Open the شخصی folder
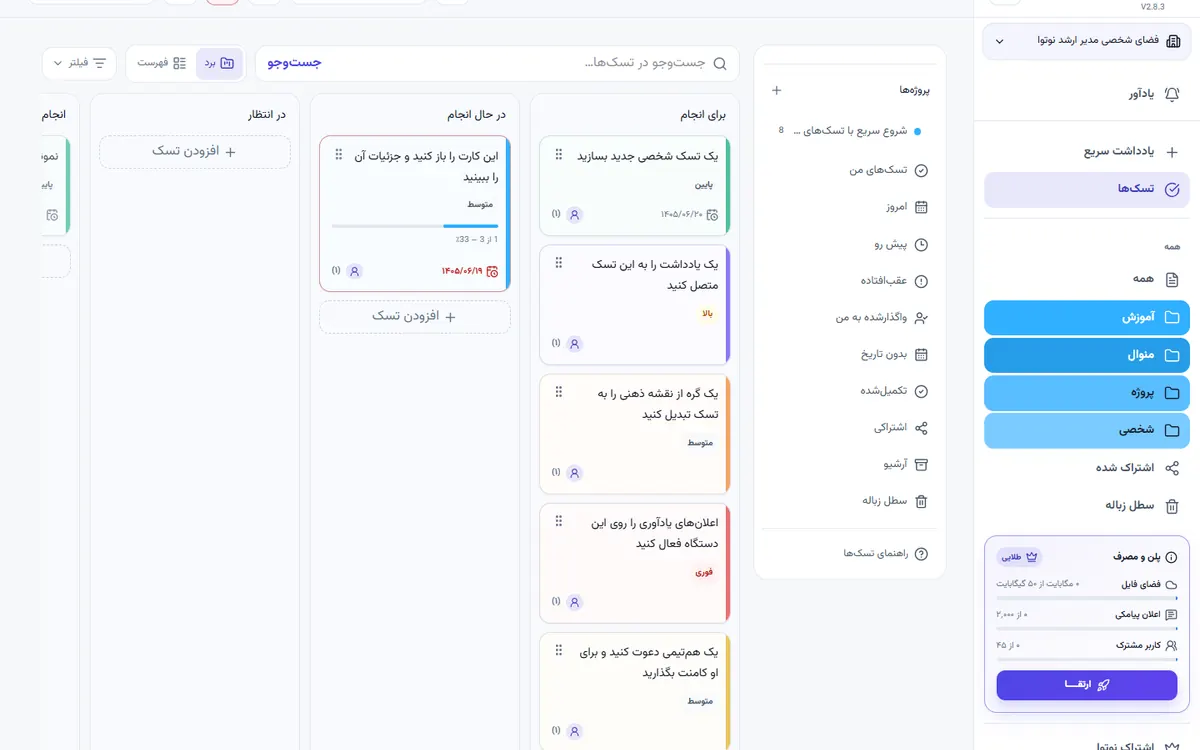The width and height of the screenshot is (1200, 750). pyautogui.click(x=1087, y=430)
